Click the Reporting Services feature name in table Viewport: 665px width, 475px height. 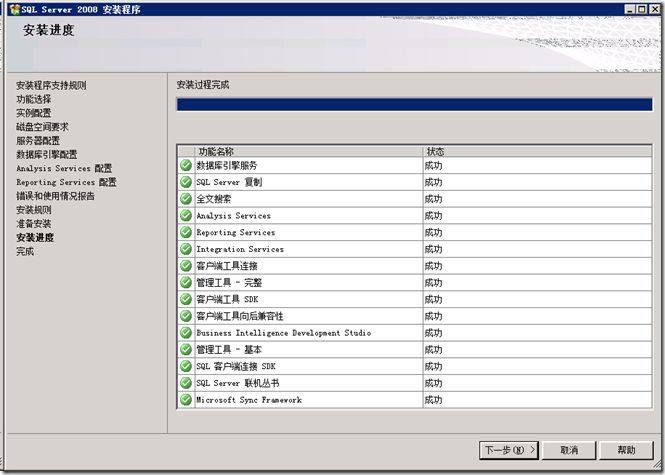coord(236,232)
